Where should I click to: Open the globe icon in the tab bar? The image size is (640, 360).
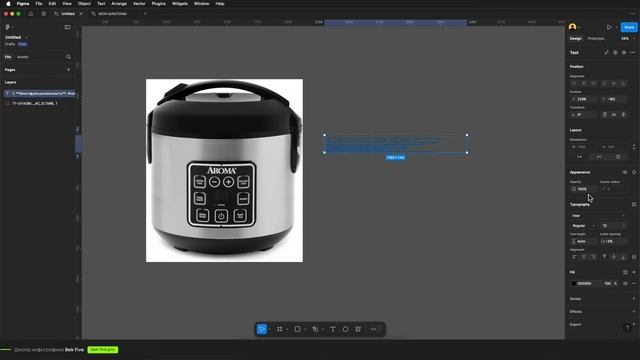(44, 13)
